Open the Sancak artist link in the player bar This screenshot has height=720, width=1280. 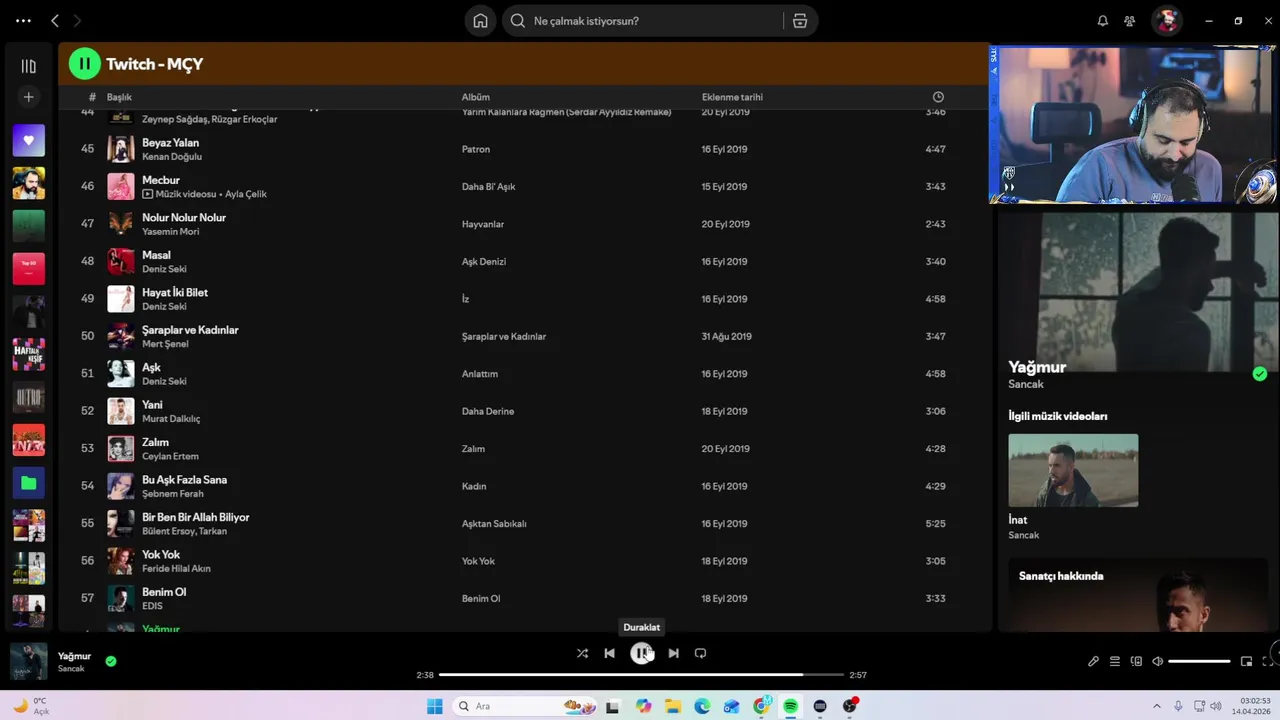click(x=71, y=669)
